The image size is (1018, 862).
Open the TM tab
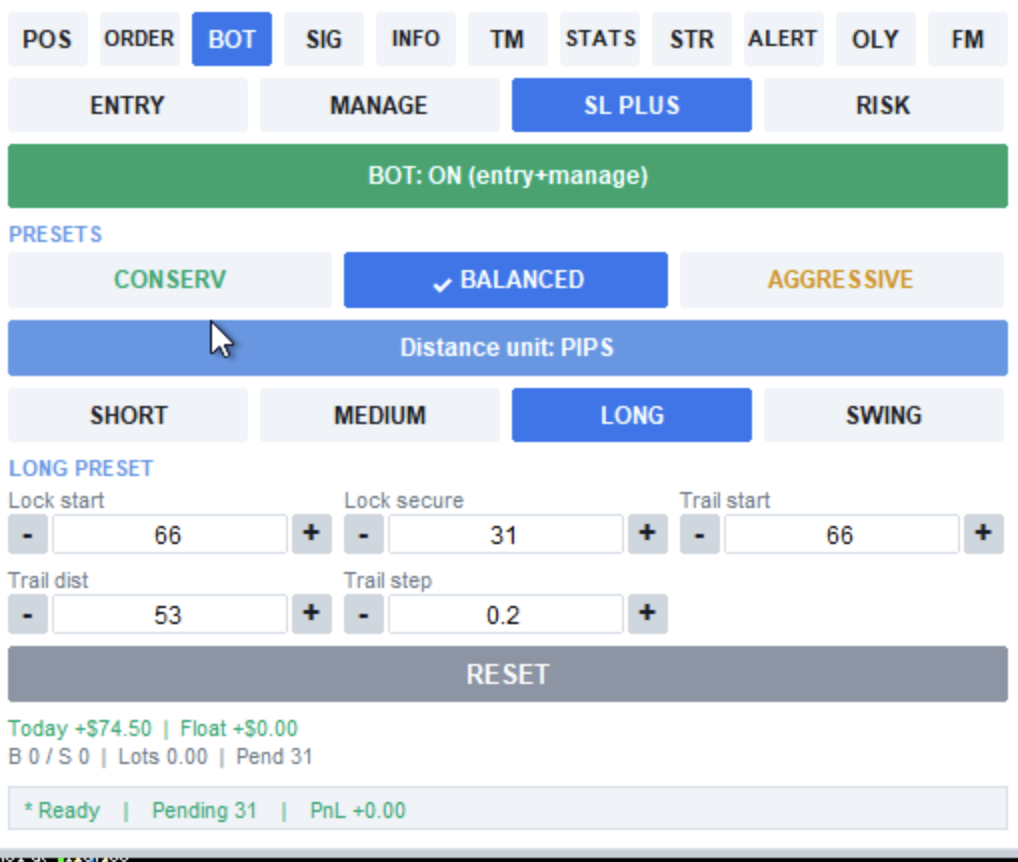(508, 39)
